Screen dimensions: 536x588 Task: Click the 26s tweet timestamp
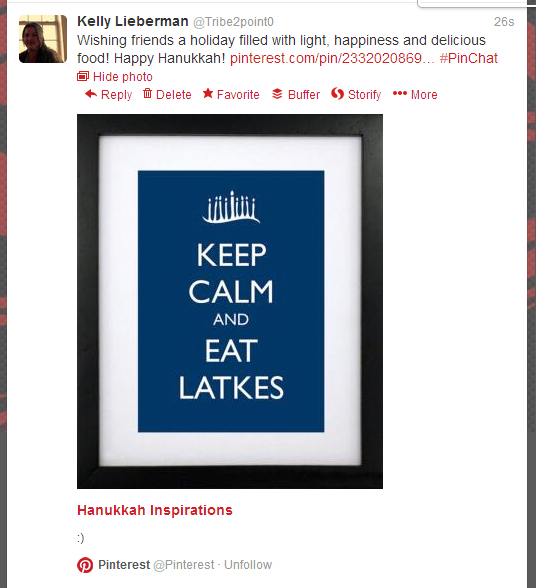coord(504,22)
